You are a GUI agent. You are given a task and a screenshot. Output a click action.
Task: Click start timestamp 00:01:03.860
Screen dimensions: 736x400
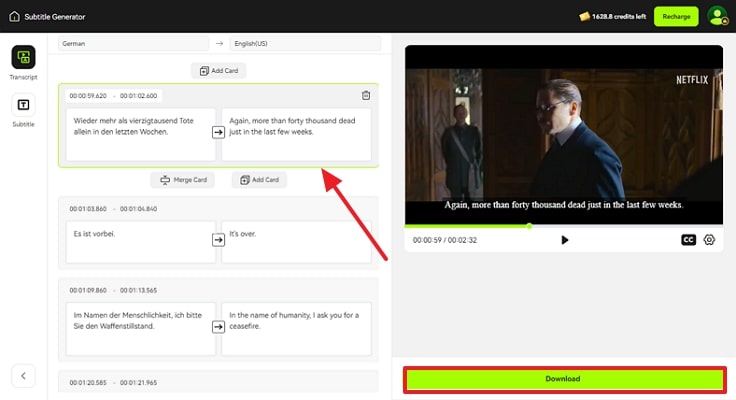click(x=88, y=209)
